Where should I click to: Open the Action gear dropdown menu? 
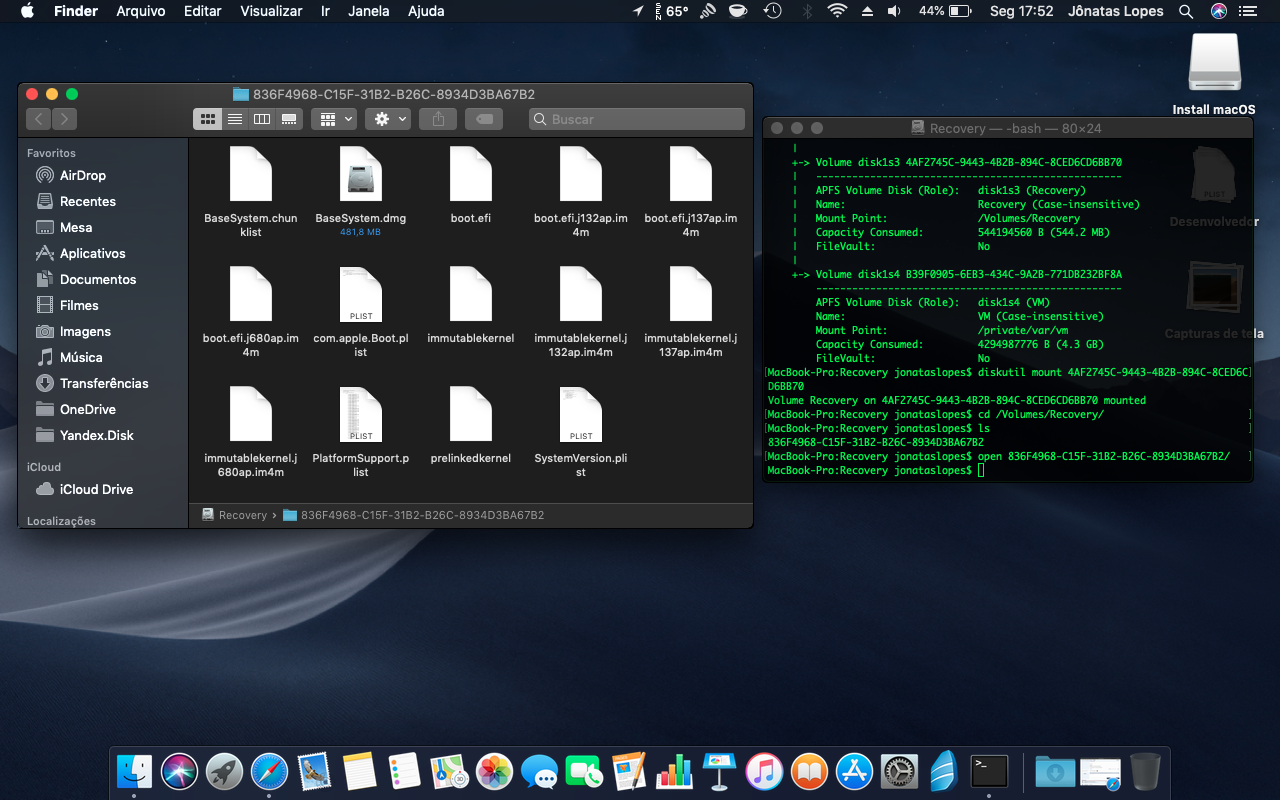pyautogui.click(x=388, y=119)
